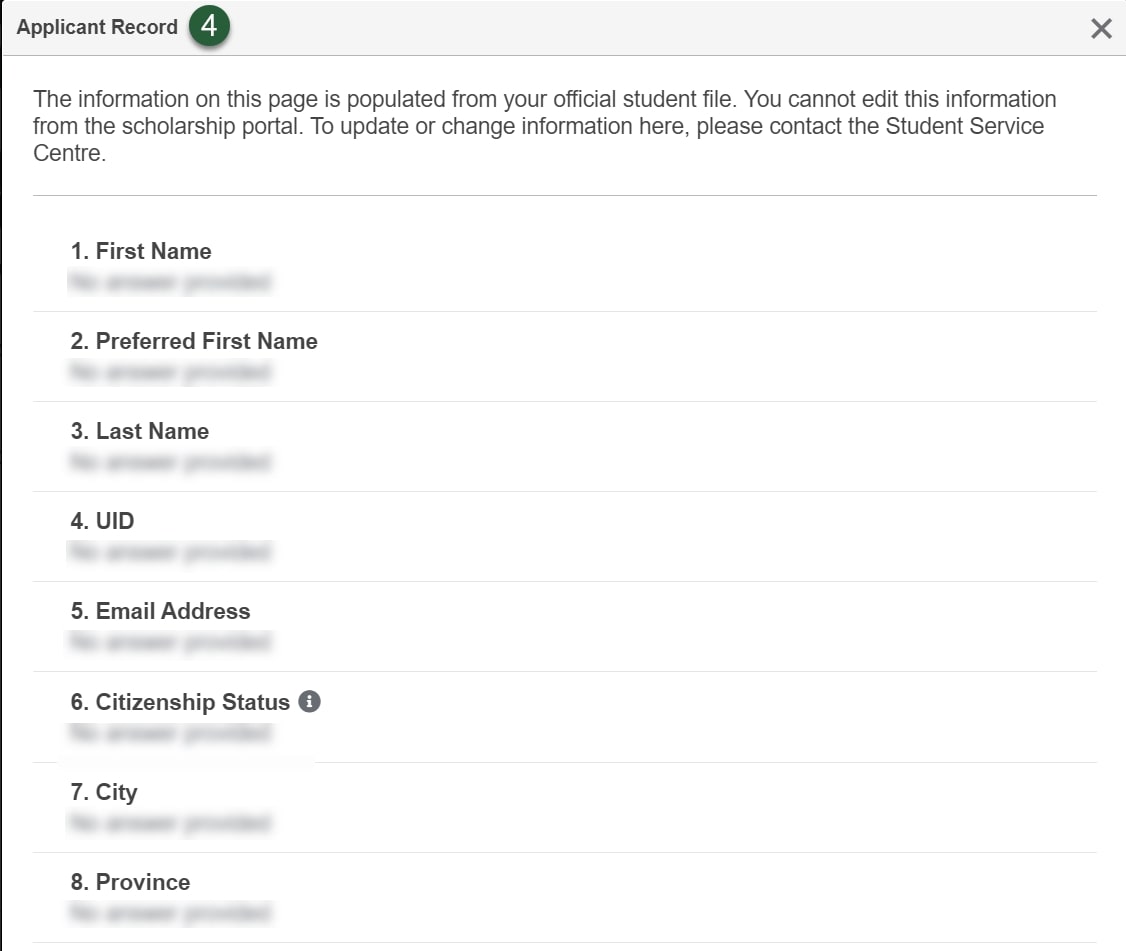This screenshot has width=1126, height=951.
Task: Click the X icon to close Applicant Record
Action: click(1101, 28)
